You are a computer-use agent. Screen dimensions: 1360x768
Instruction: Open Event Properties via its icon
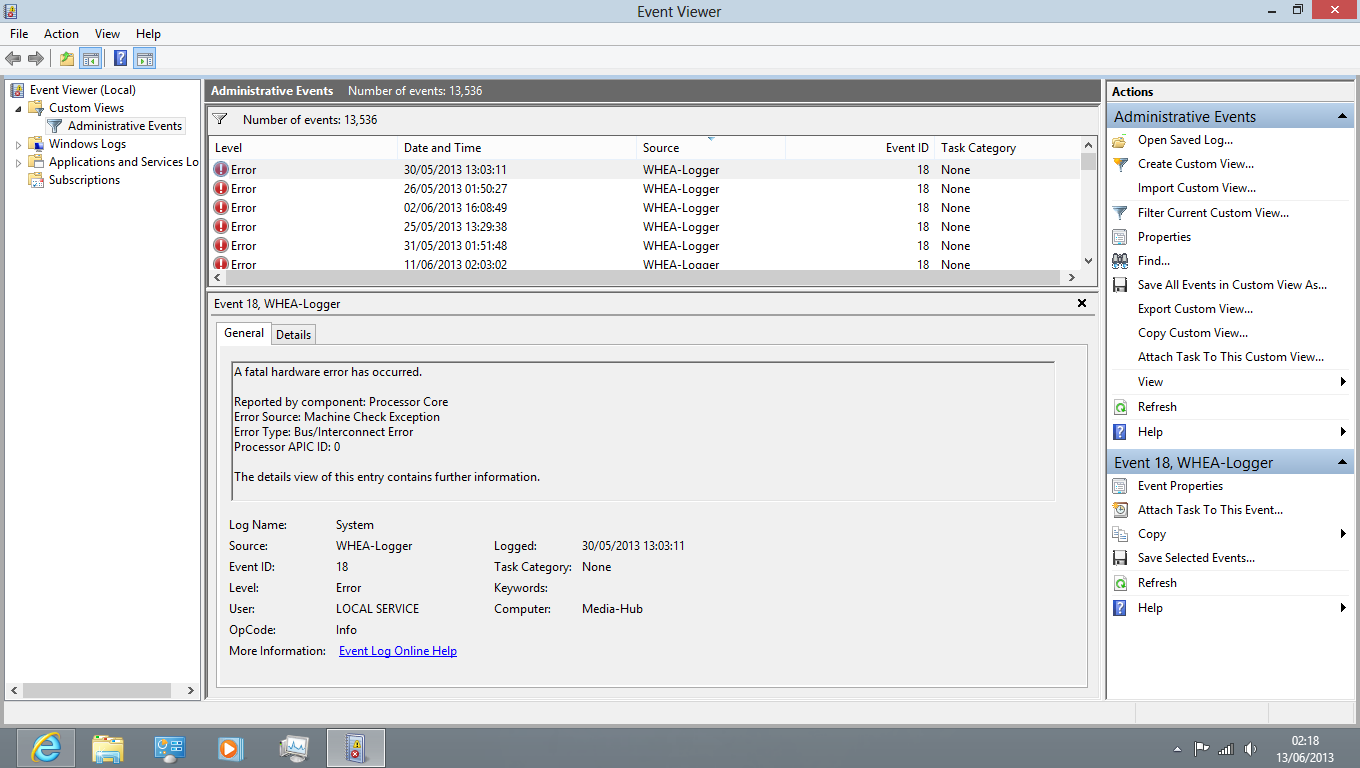tap(1120, 485)
